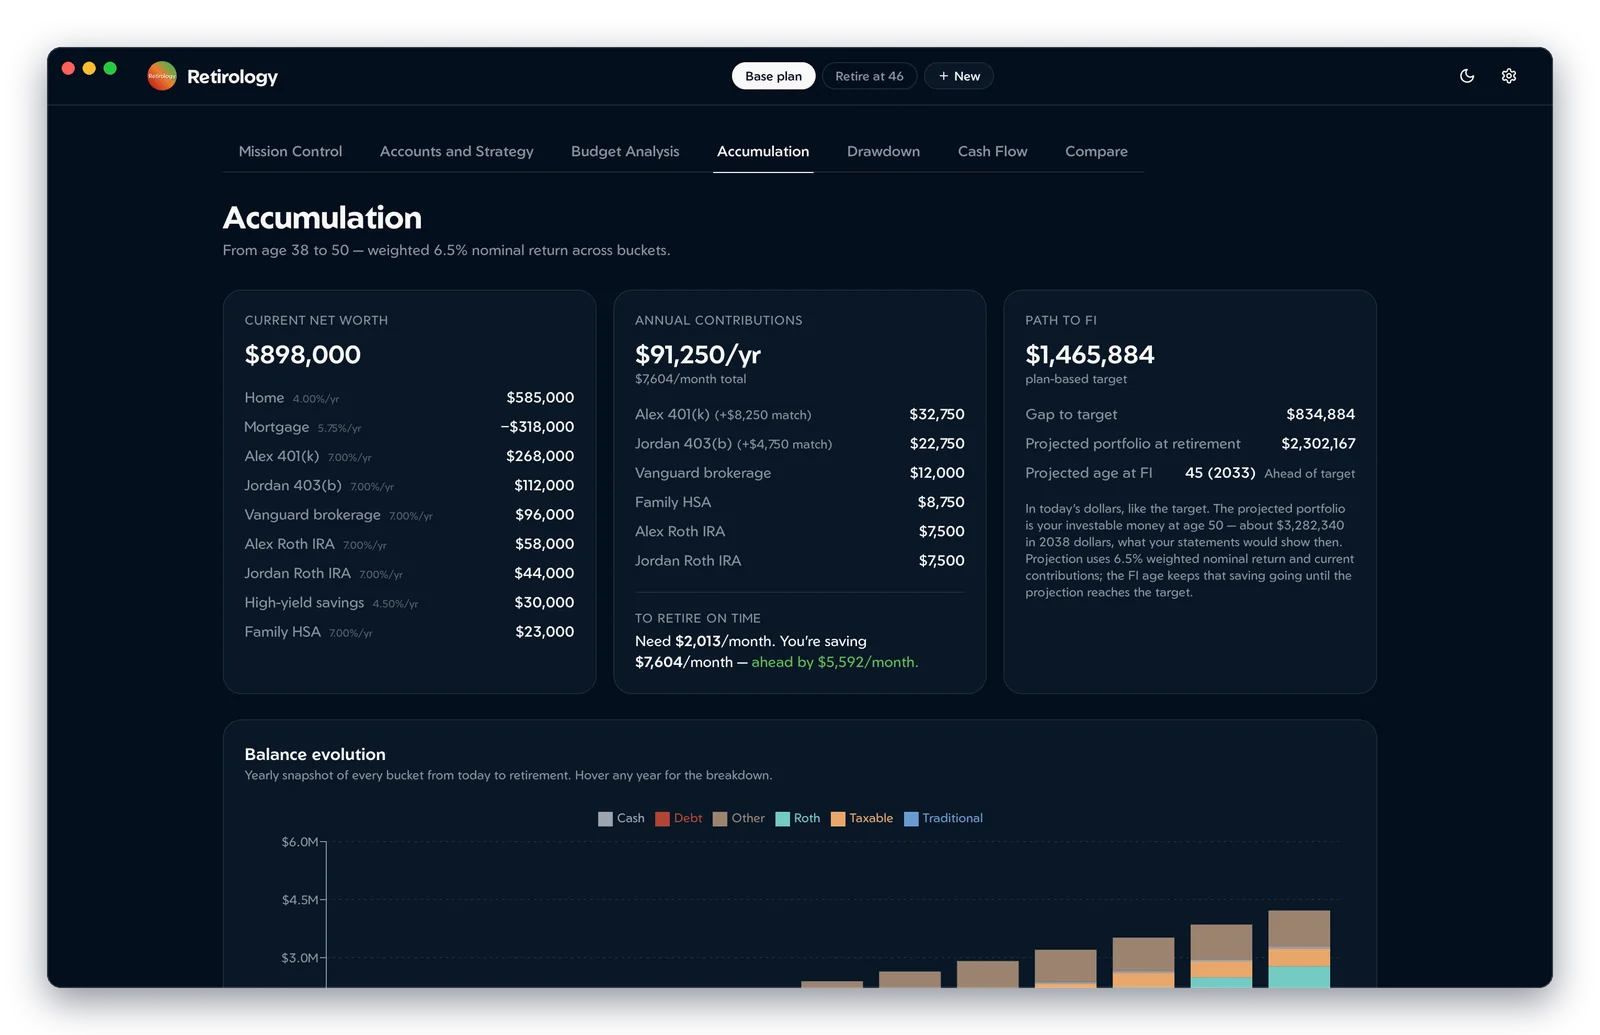This screenshot has width=1600, height=1035.
Task: Click the Ahead of target label
Action: click(x=1309, y=474)
